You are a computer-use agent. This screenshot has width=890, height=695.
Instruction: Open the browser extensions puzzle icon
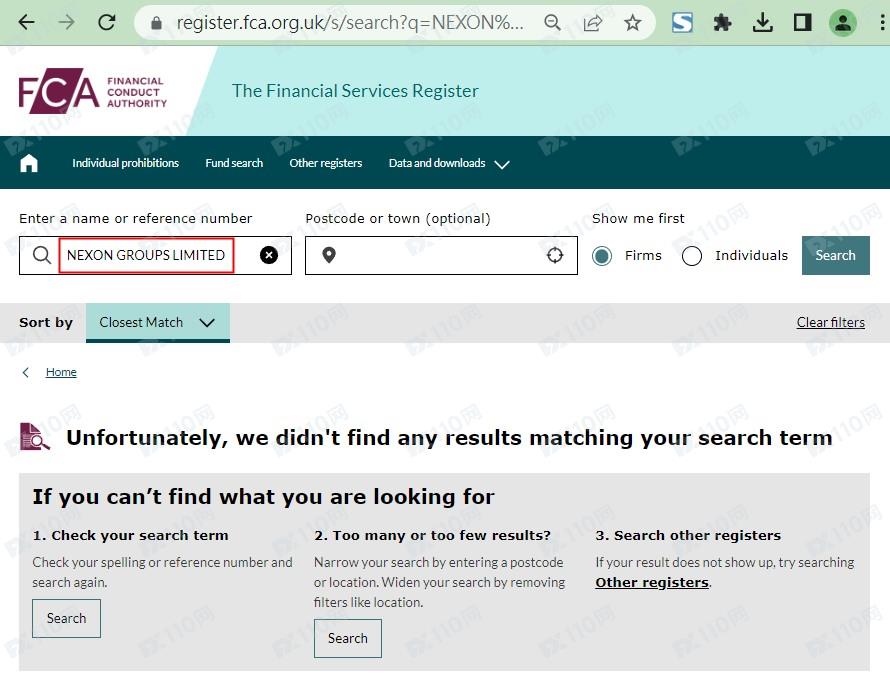[722, 22]
